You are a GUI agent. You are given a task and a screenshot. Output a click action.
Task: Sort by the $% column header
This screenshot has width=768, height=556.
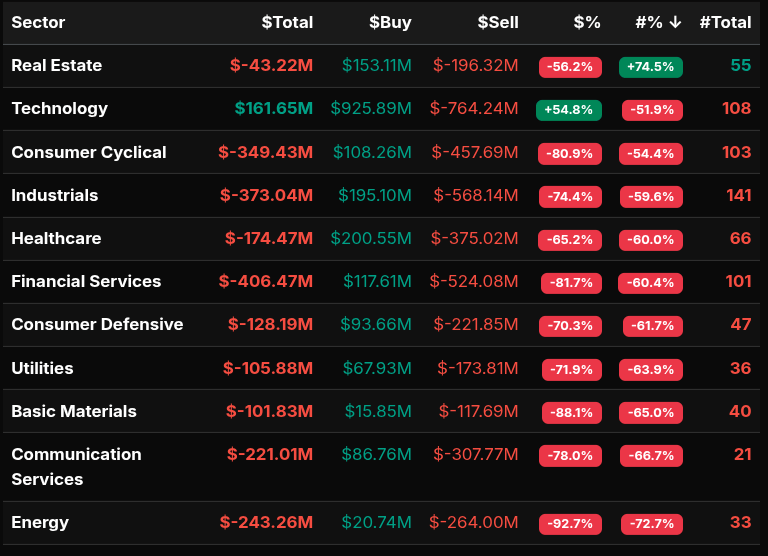[x=587, y=22]
